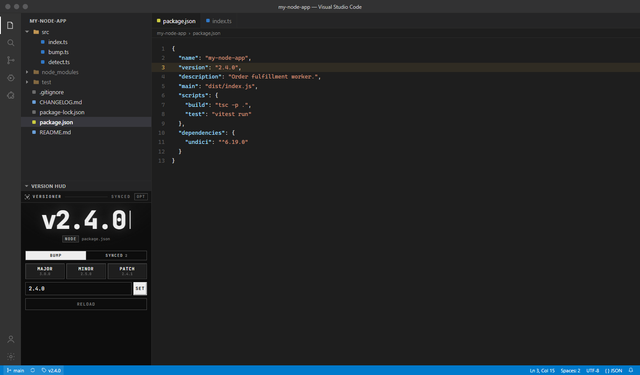Click the RELOAD button in Version HUD

point(86,304)
